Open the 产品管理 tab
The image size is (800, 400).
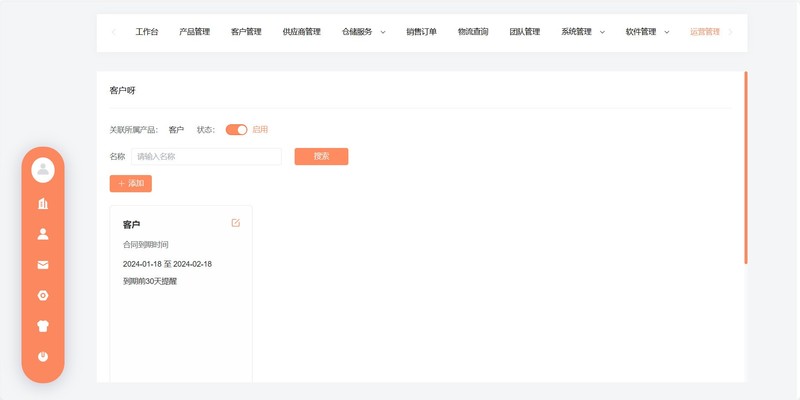[194, 32]
